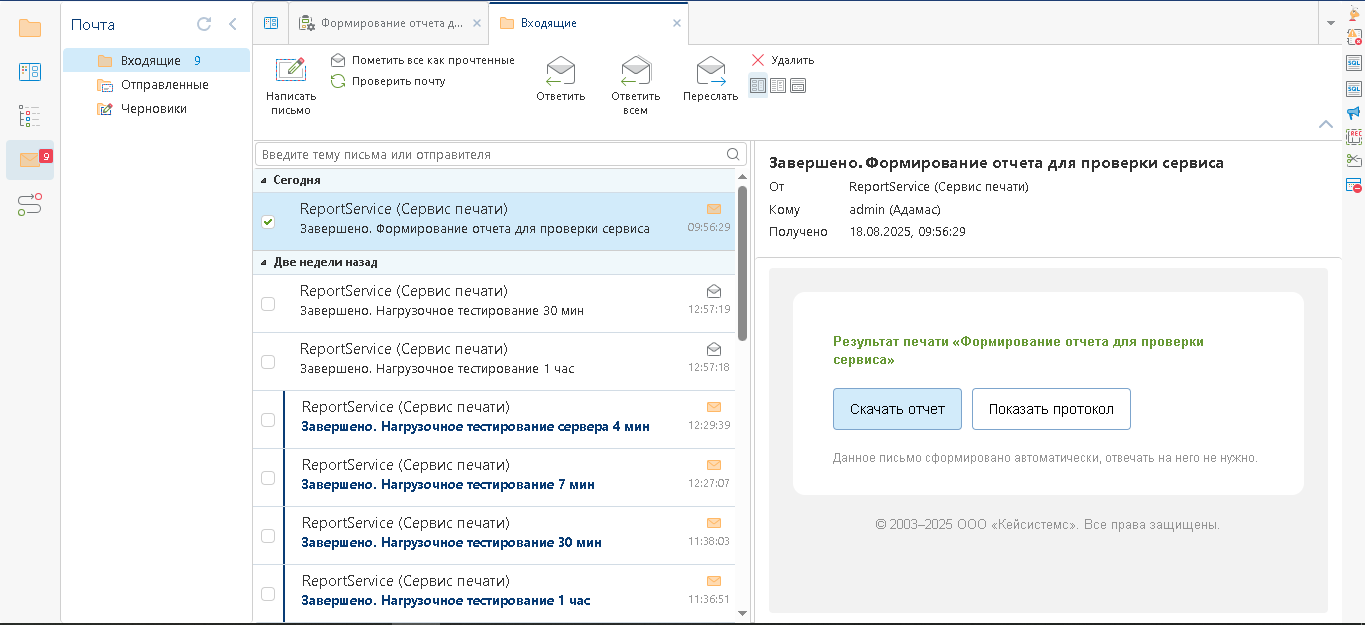The width and height of the screenshot is (1365, 625).
Task: Close the Входящие tab
Action: (x=677, y=23)
